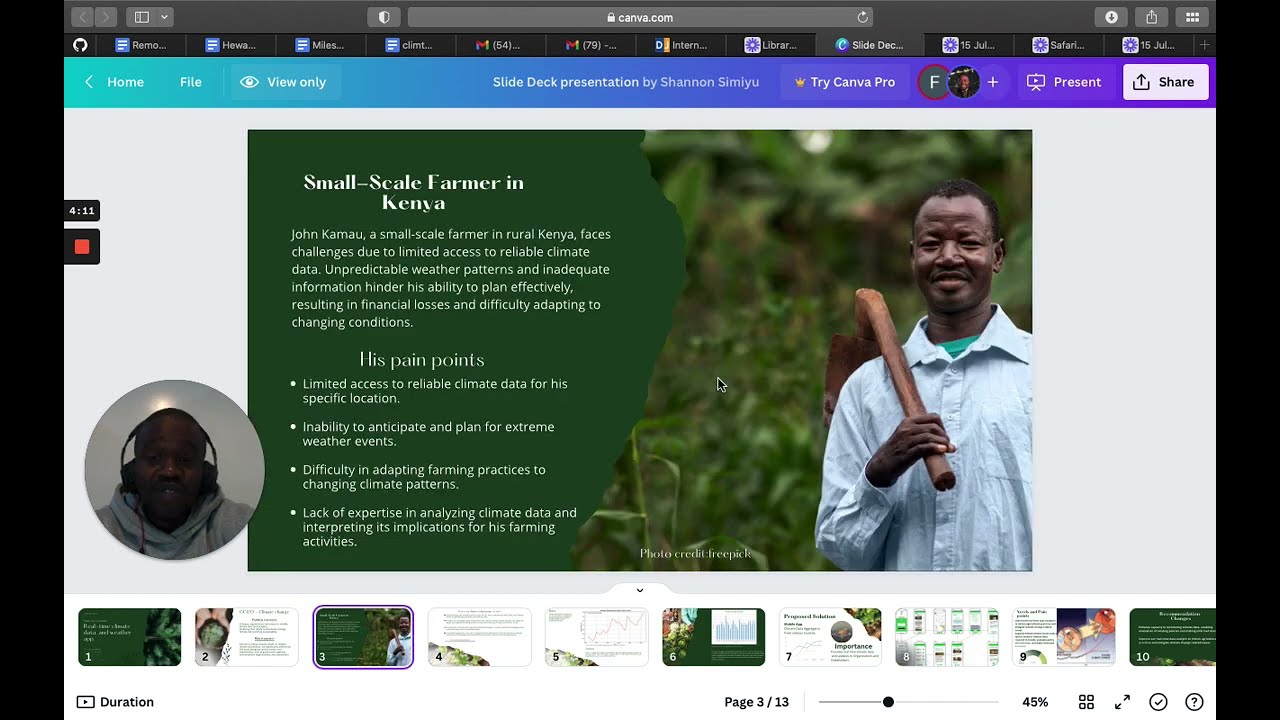Switch to the Gmail (79) tab

[x=590, y=45]
